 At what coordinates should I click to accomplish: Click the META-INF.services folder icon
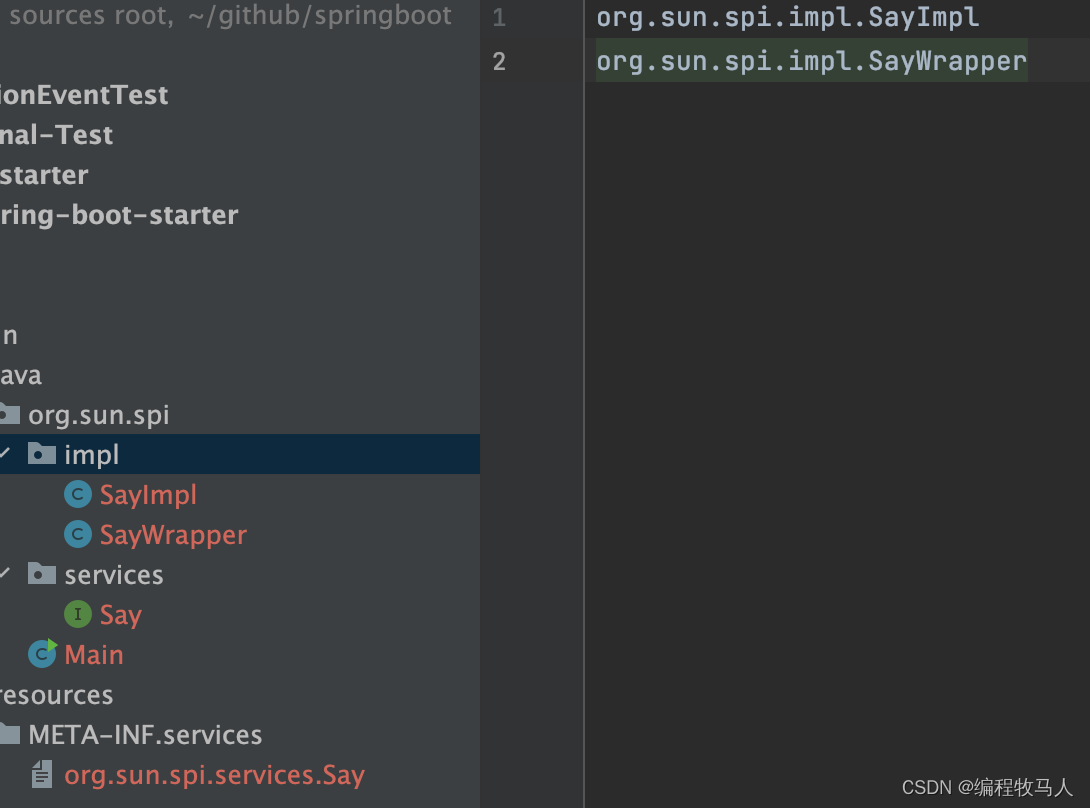point(9,734)
